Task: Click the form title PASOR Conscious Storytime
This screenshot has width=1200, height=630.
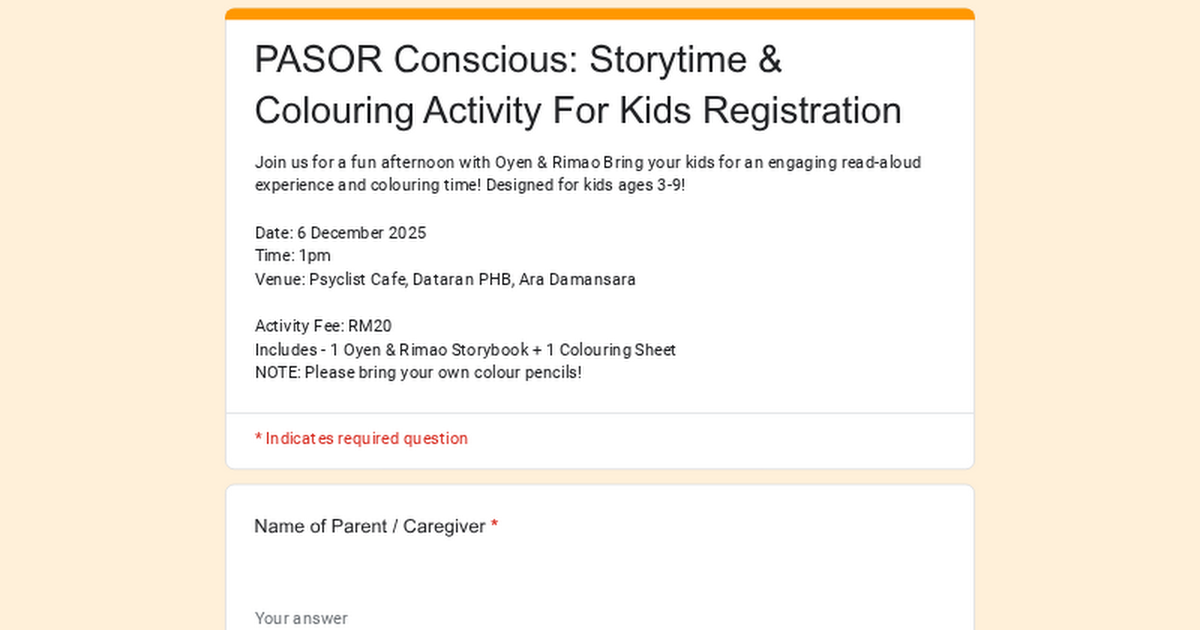Action: [518, 59]
